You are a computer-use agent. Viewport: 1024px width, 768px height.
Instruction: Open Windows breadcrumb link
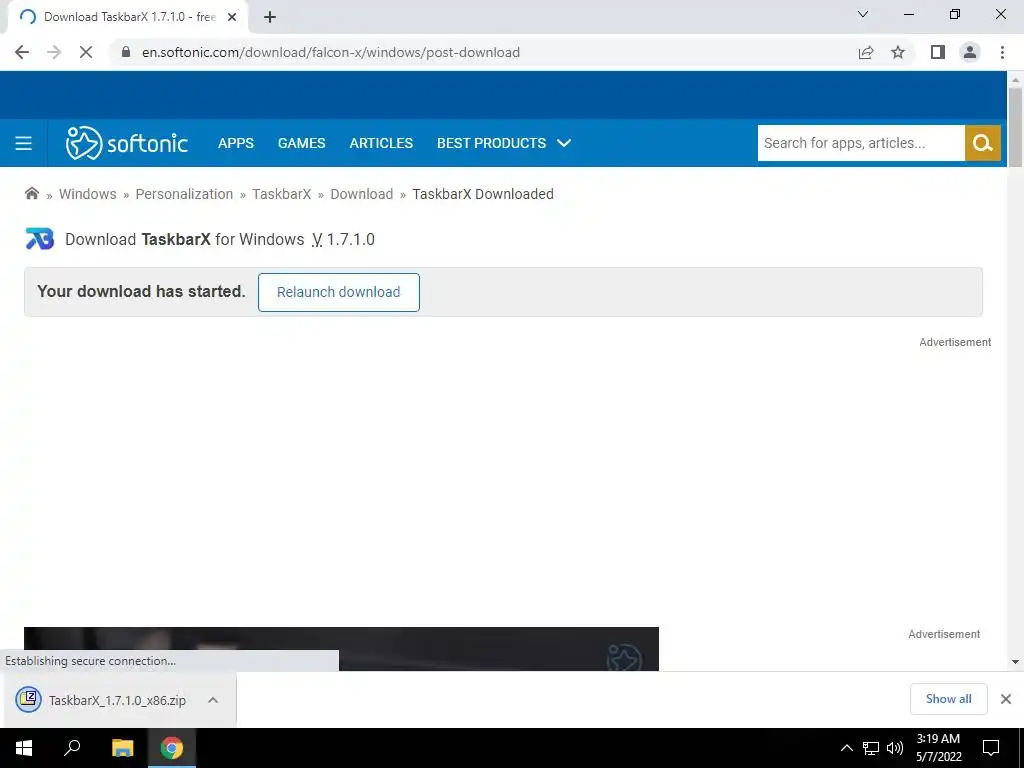(88, 194)
